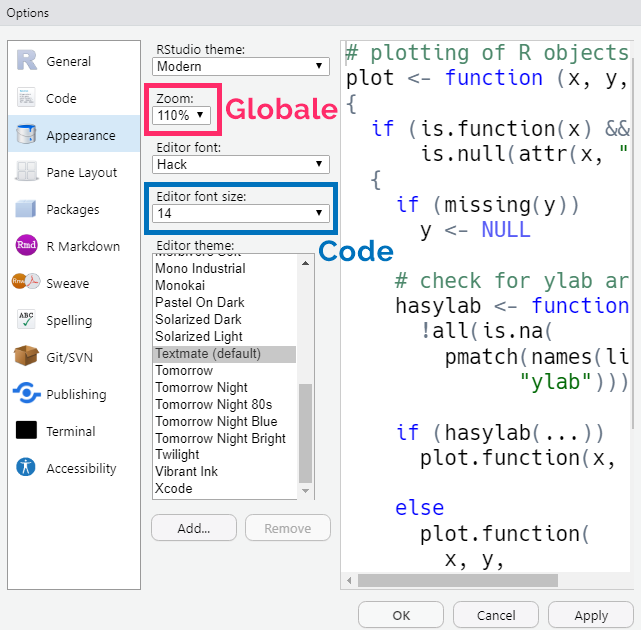Image resolution: width=641 pixels, height=630 pixels.
Task: Select Solarized Light theme
Action: 224,336
